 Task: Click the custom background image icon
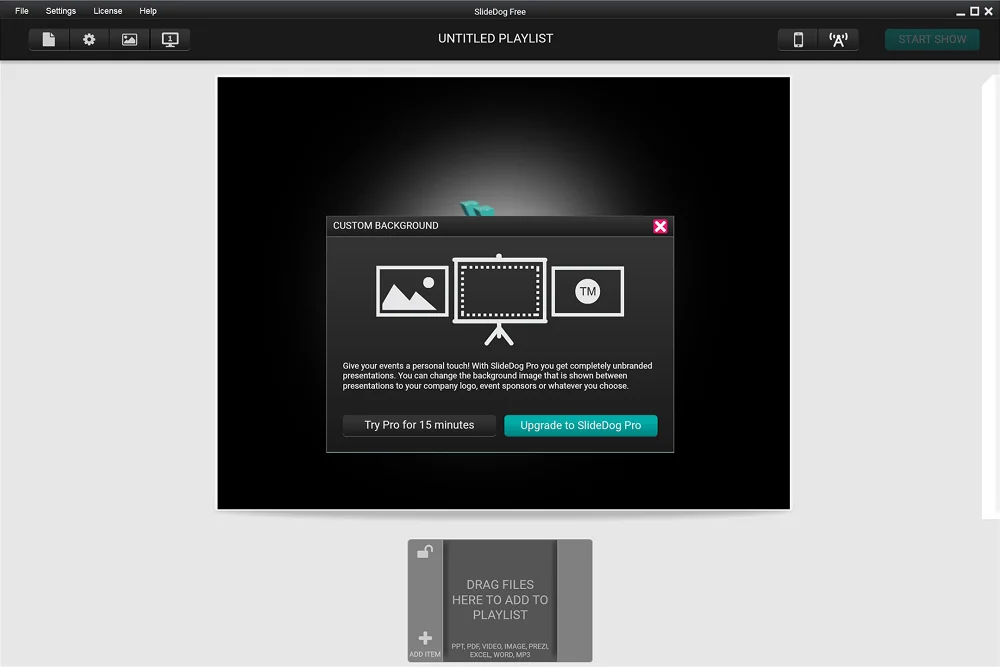coord(129,40)
